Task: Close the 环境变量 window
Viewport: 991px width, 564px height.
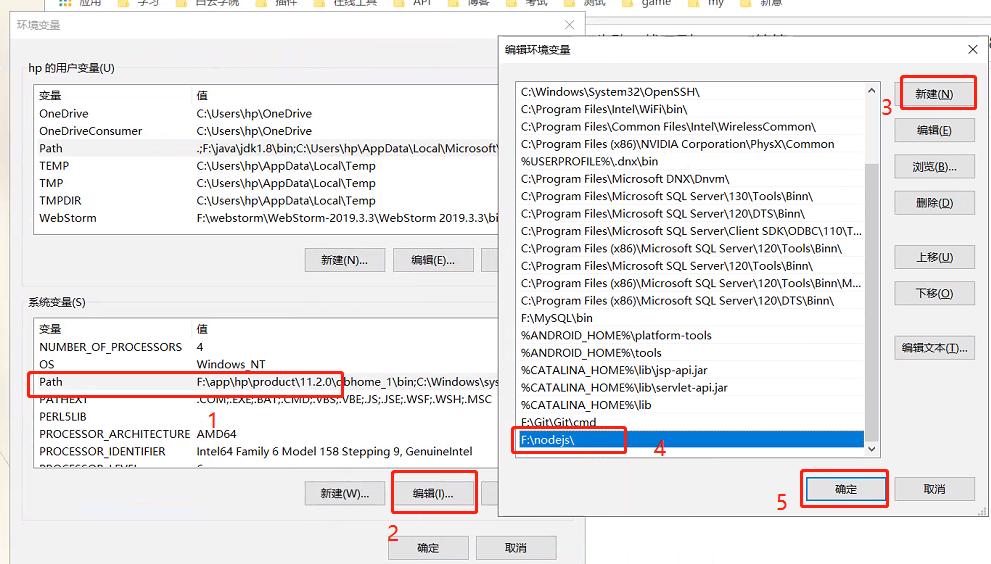Action: 569,25
